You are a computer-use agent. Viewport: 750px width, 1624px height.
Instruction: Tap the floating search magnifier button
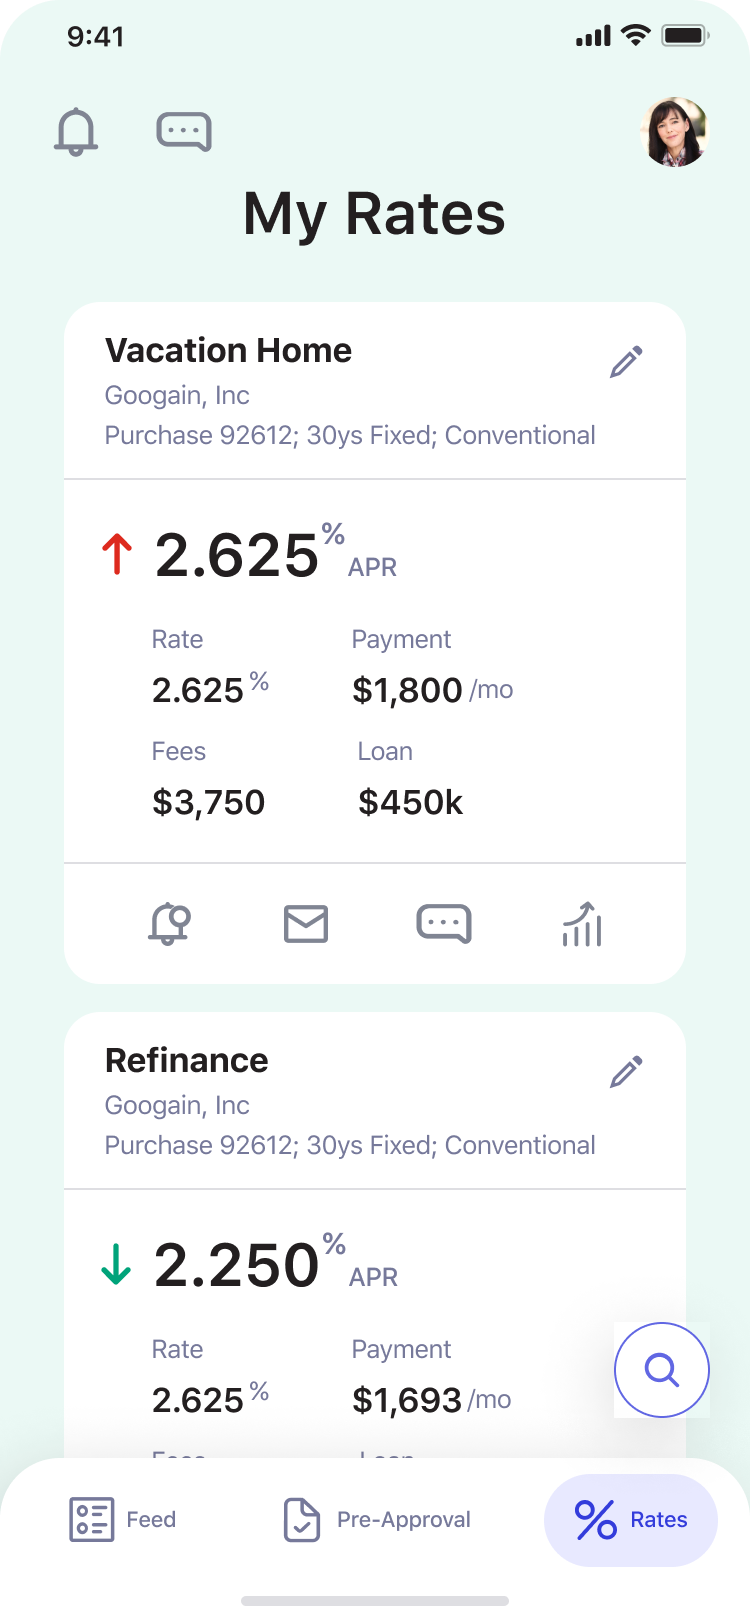point(662,1370)
